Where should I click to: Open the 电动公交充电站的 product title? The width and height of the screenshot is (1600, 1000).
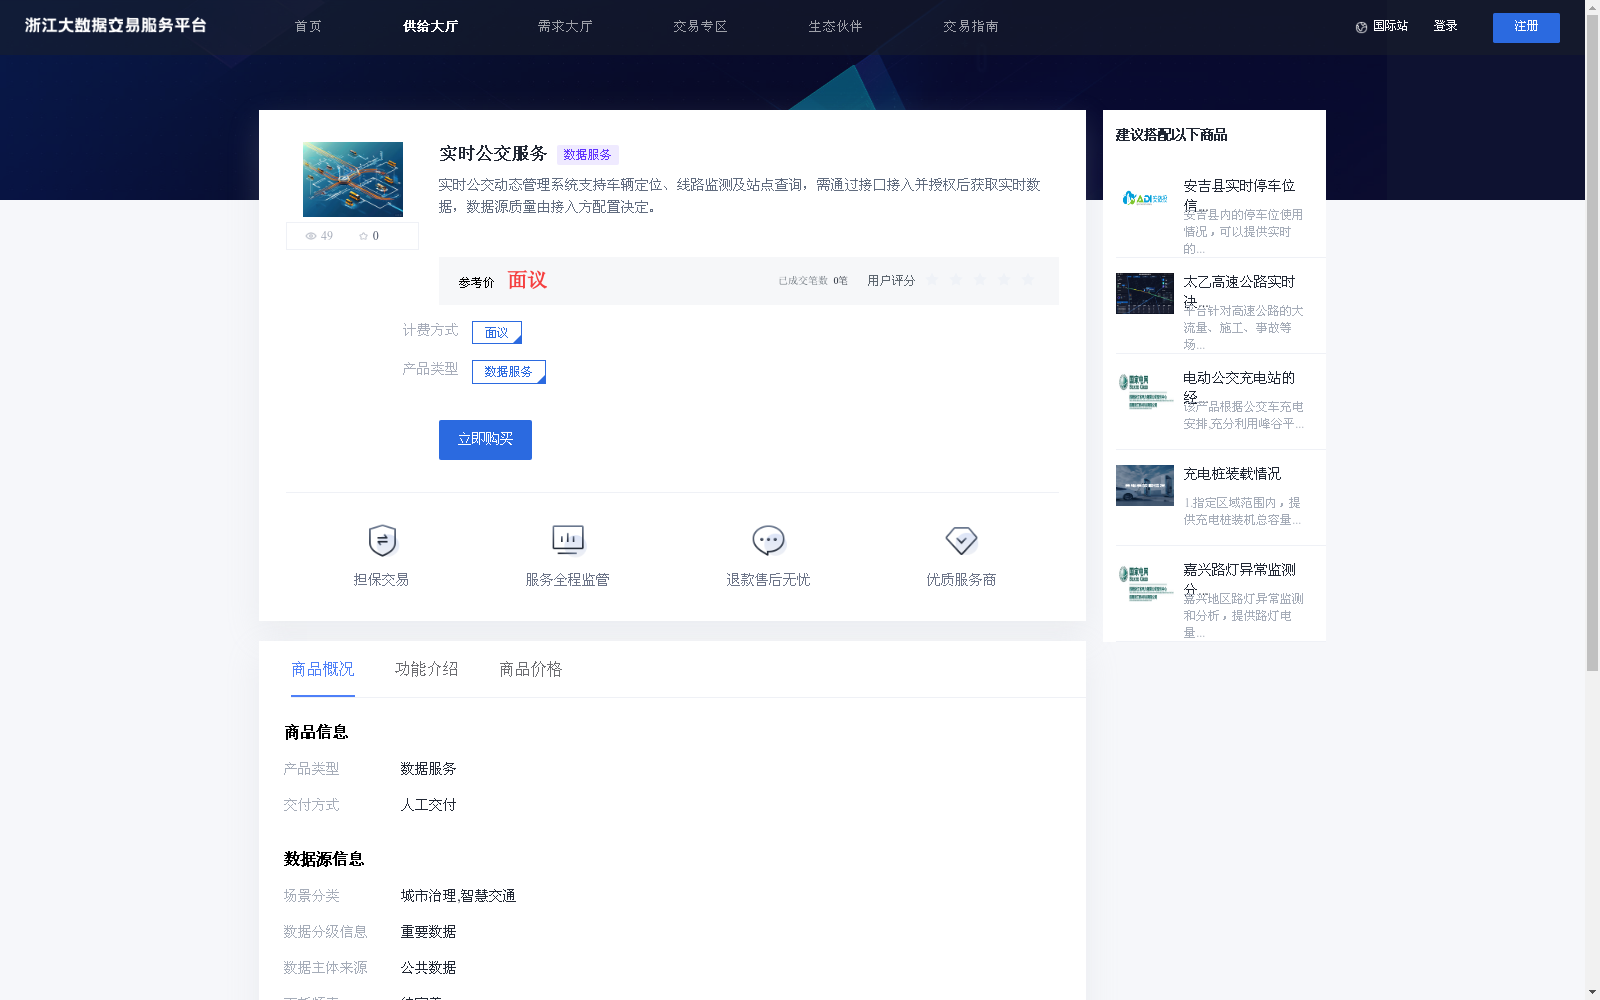[1239, 387]
